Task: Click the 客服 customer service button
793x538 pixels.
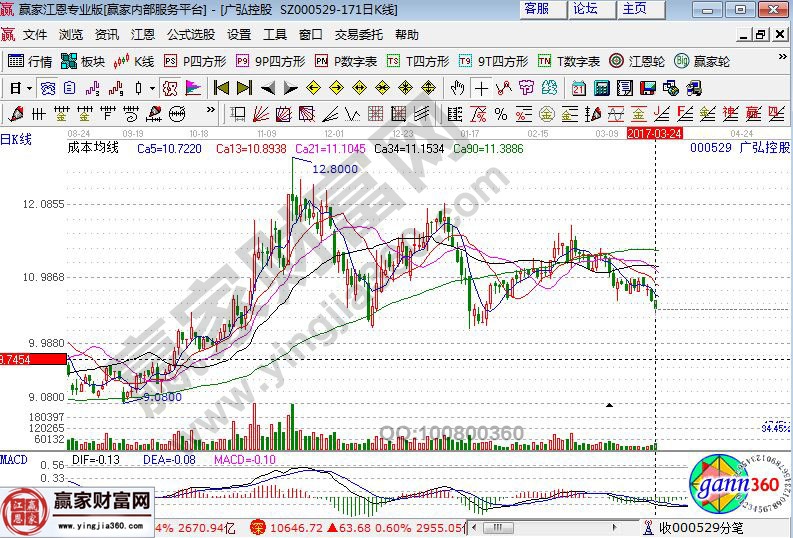Action: (537, 9)
